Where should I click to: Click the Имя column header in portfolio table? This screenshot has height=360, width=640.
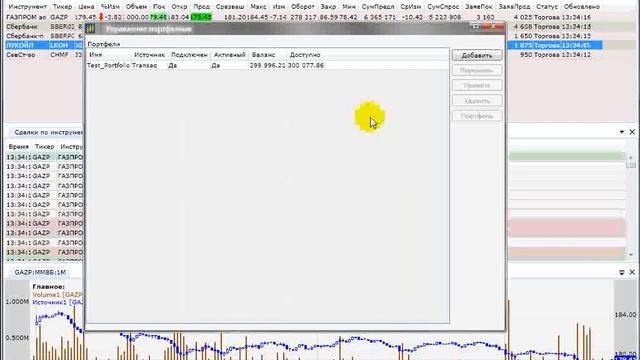96,55
